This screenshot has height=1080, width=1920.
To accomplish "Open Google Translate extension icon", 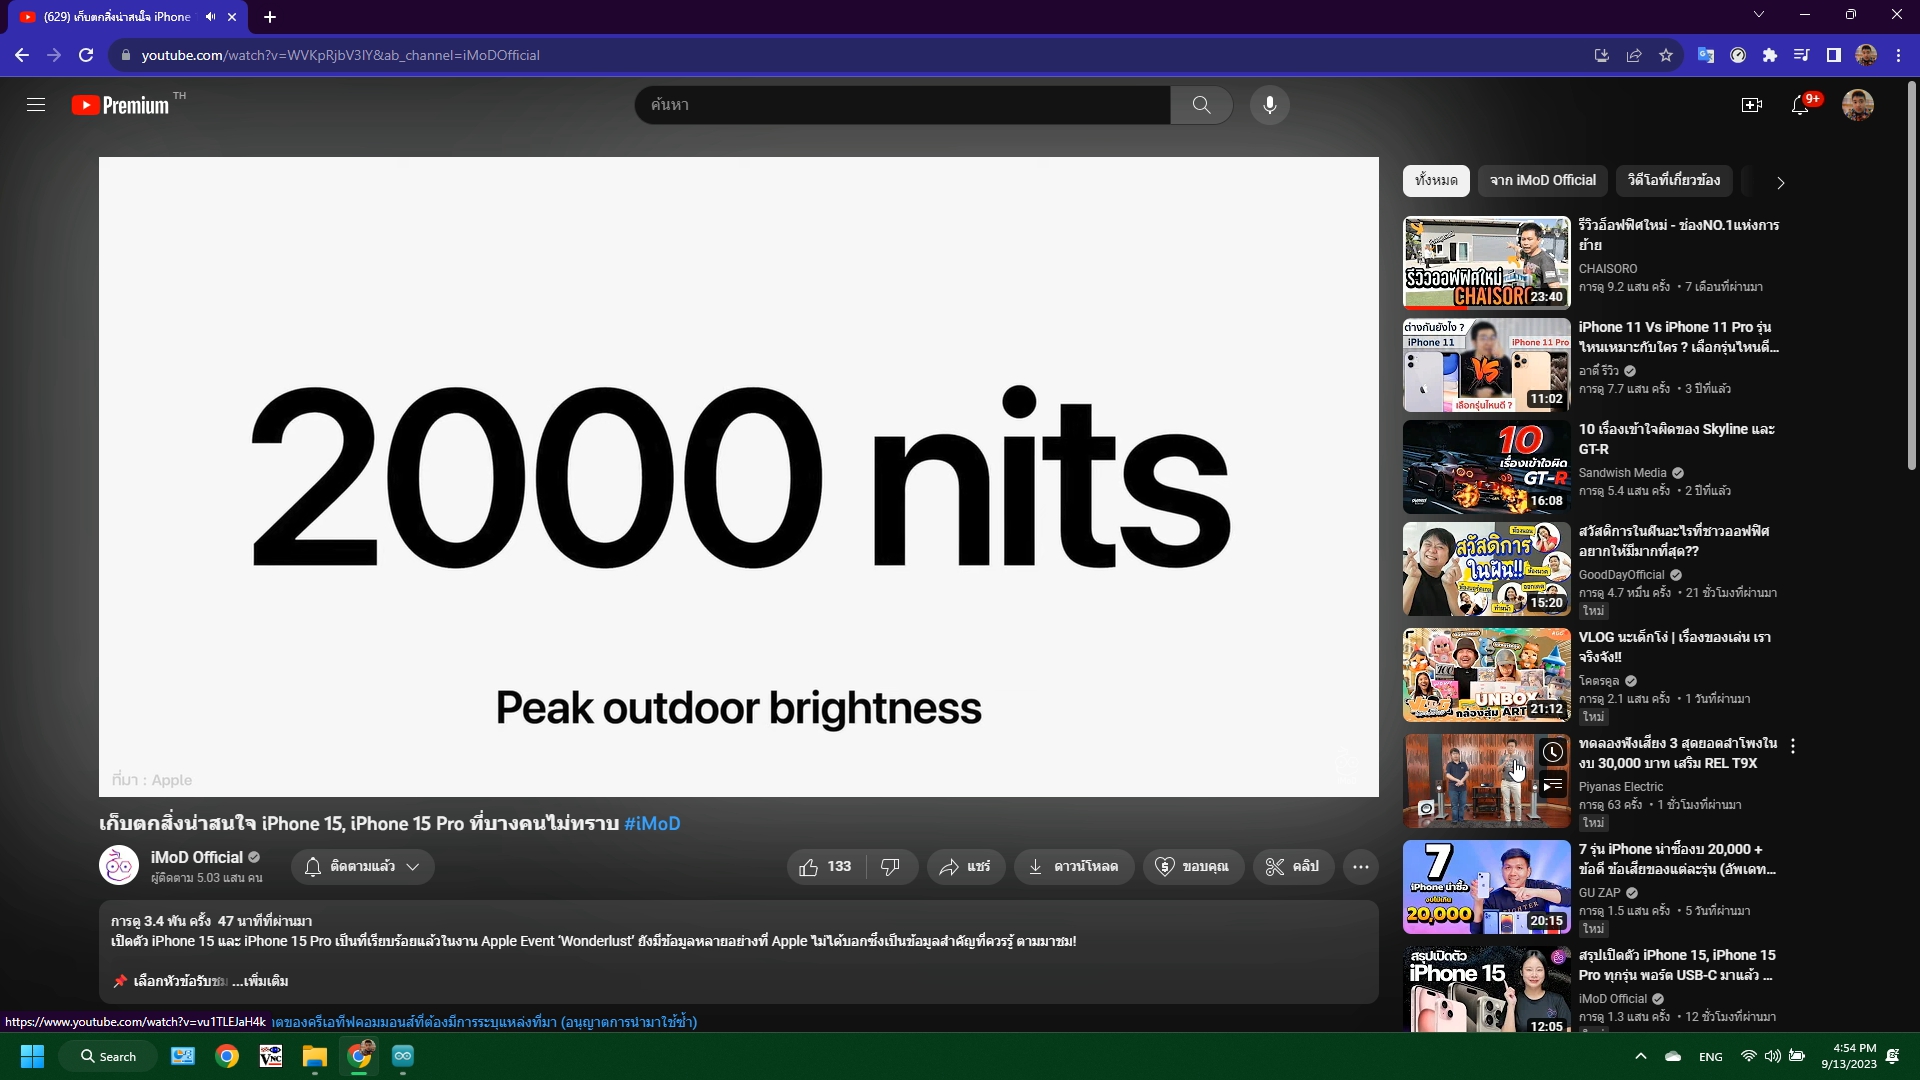I will click(1706, 55).
